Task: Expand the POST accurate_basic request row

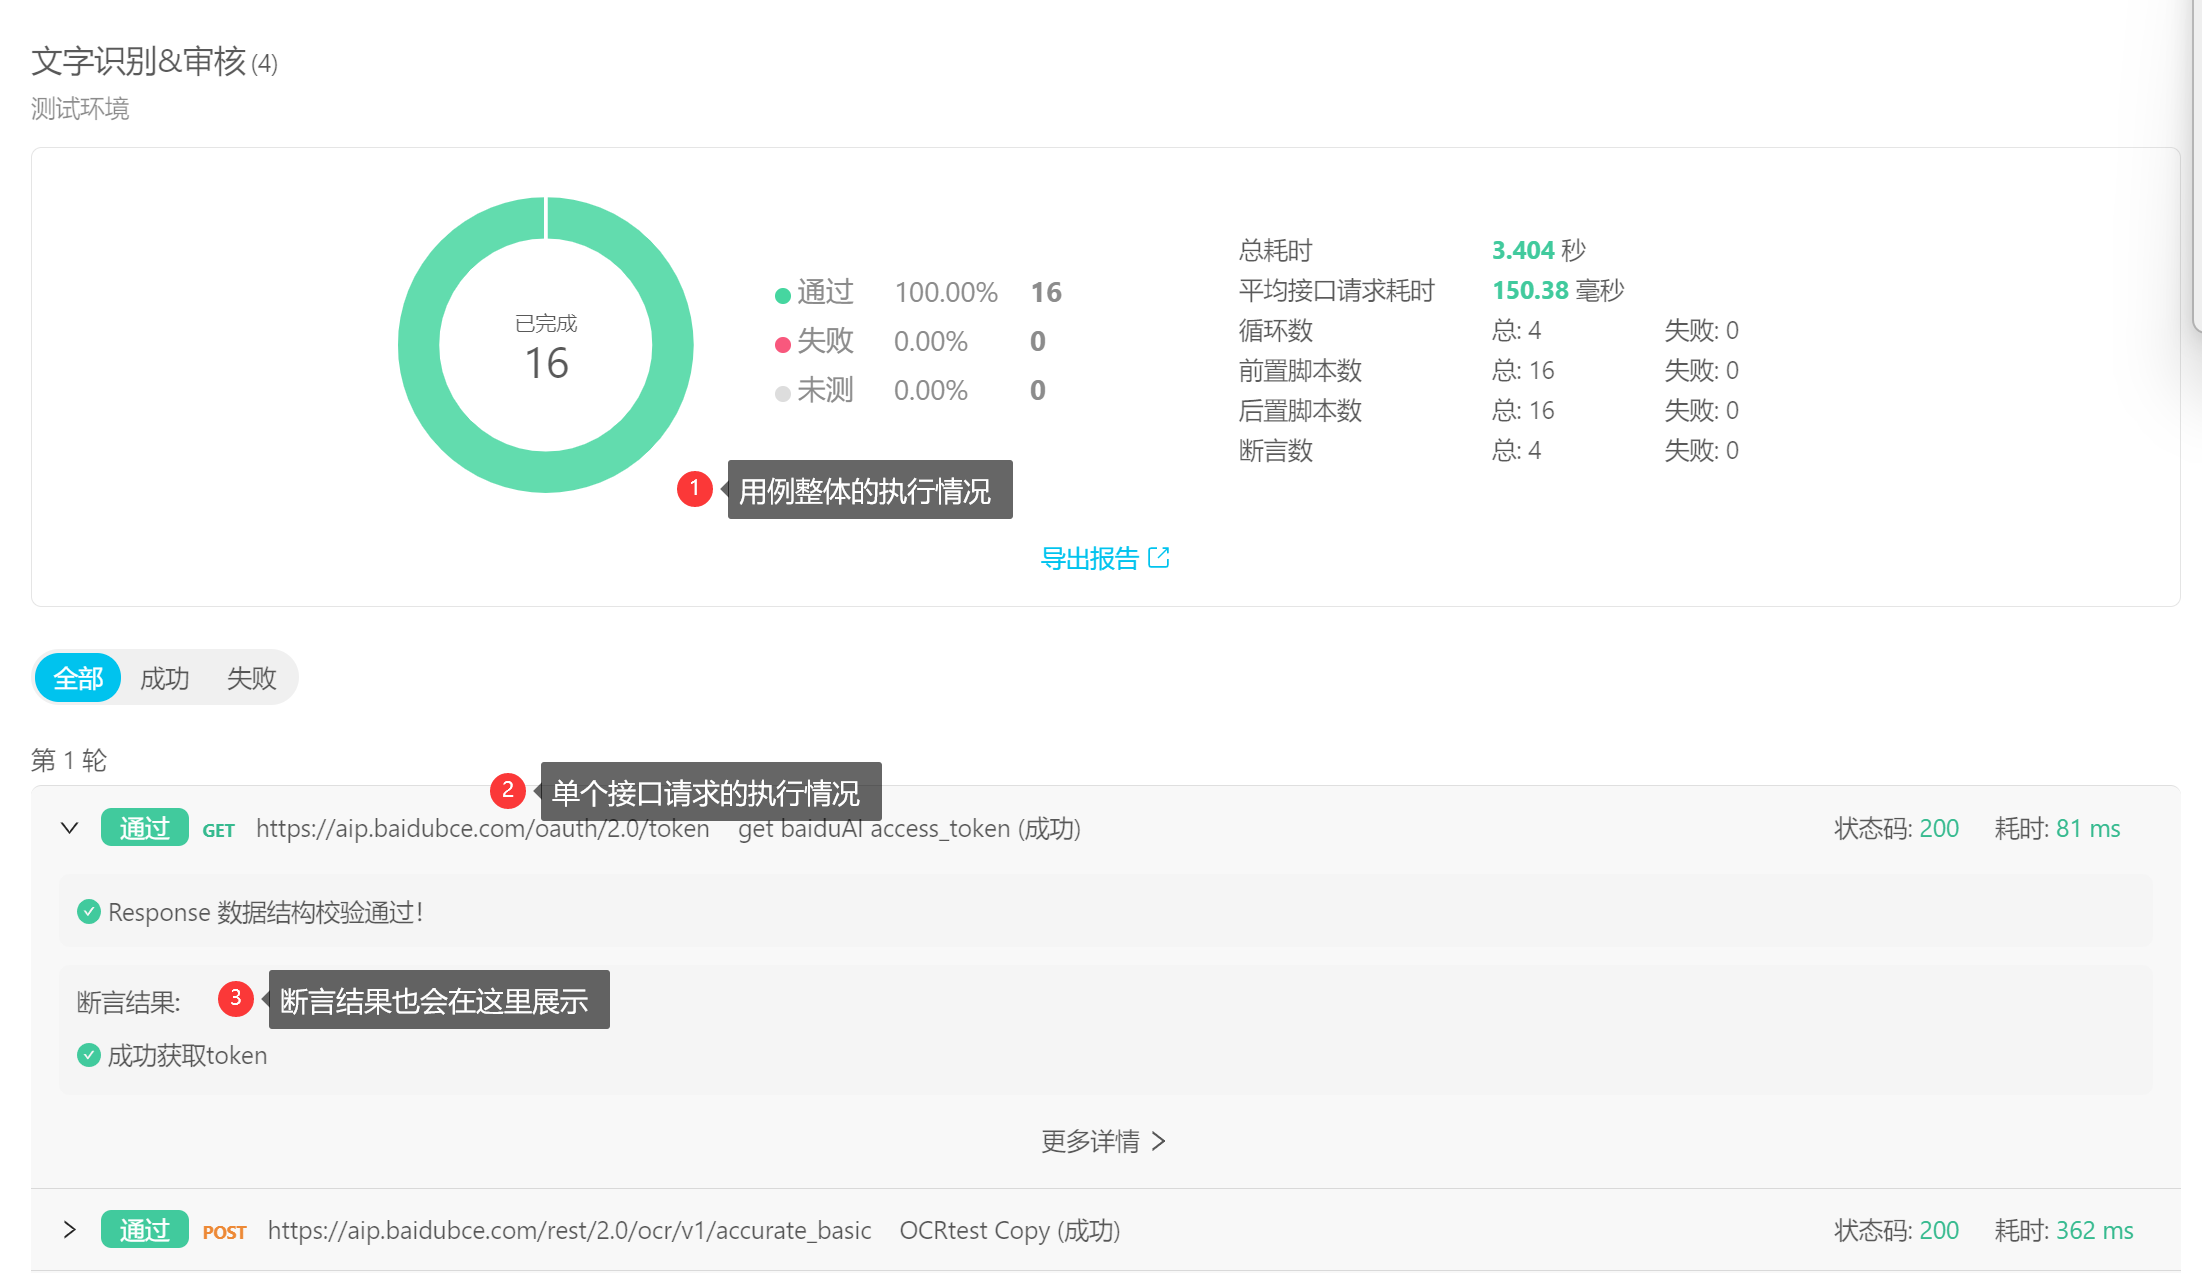Action: click(69, 1229)
